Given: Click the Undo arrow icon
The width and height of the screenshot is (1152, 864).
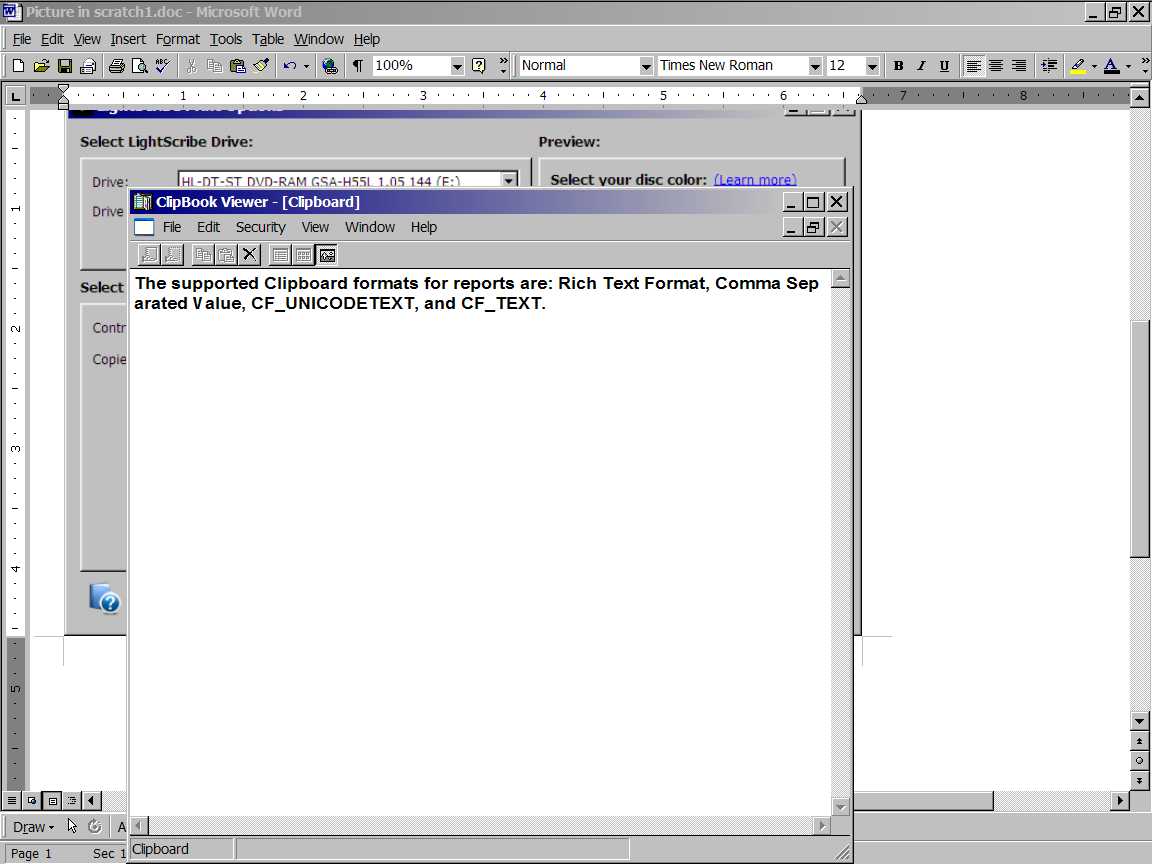Looking at the screenshot, I should point(289,66).
